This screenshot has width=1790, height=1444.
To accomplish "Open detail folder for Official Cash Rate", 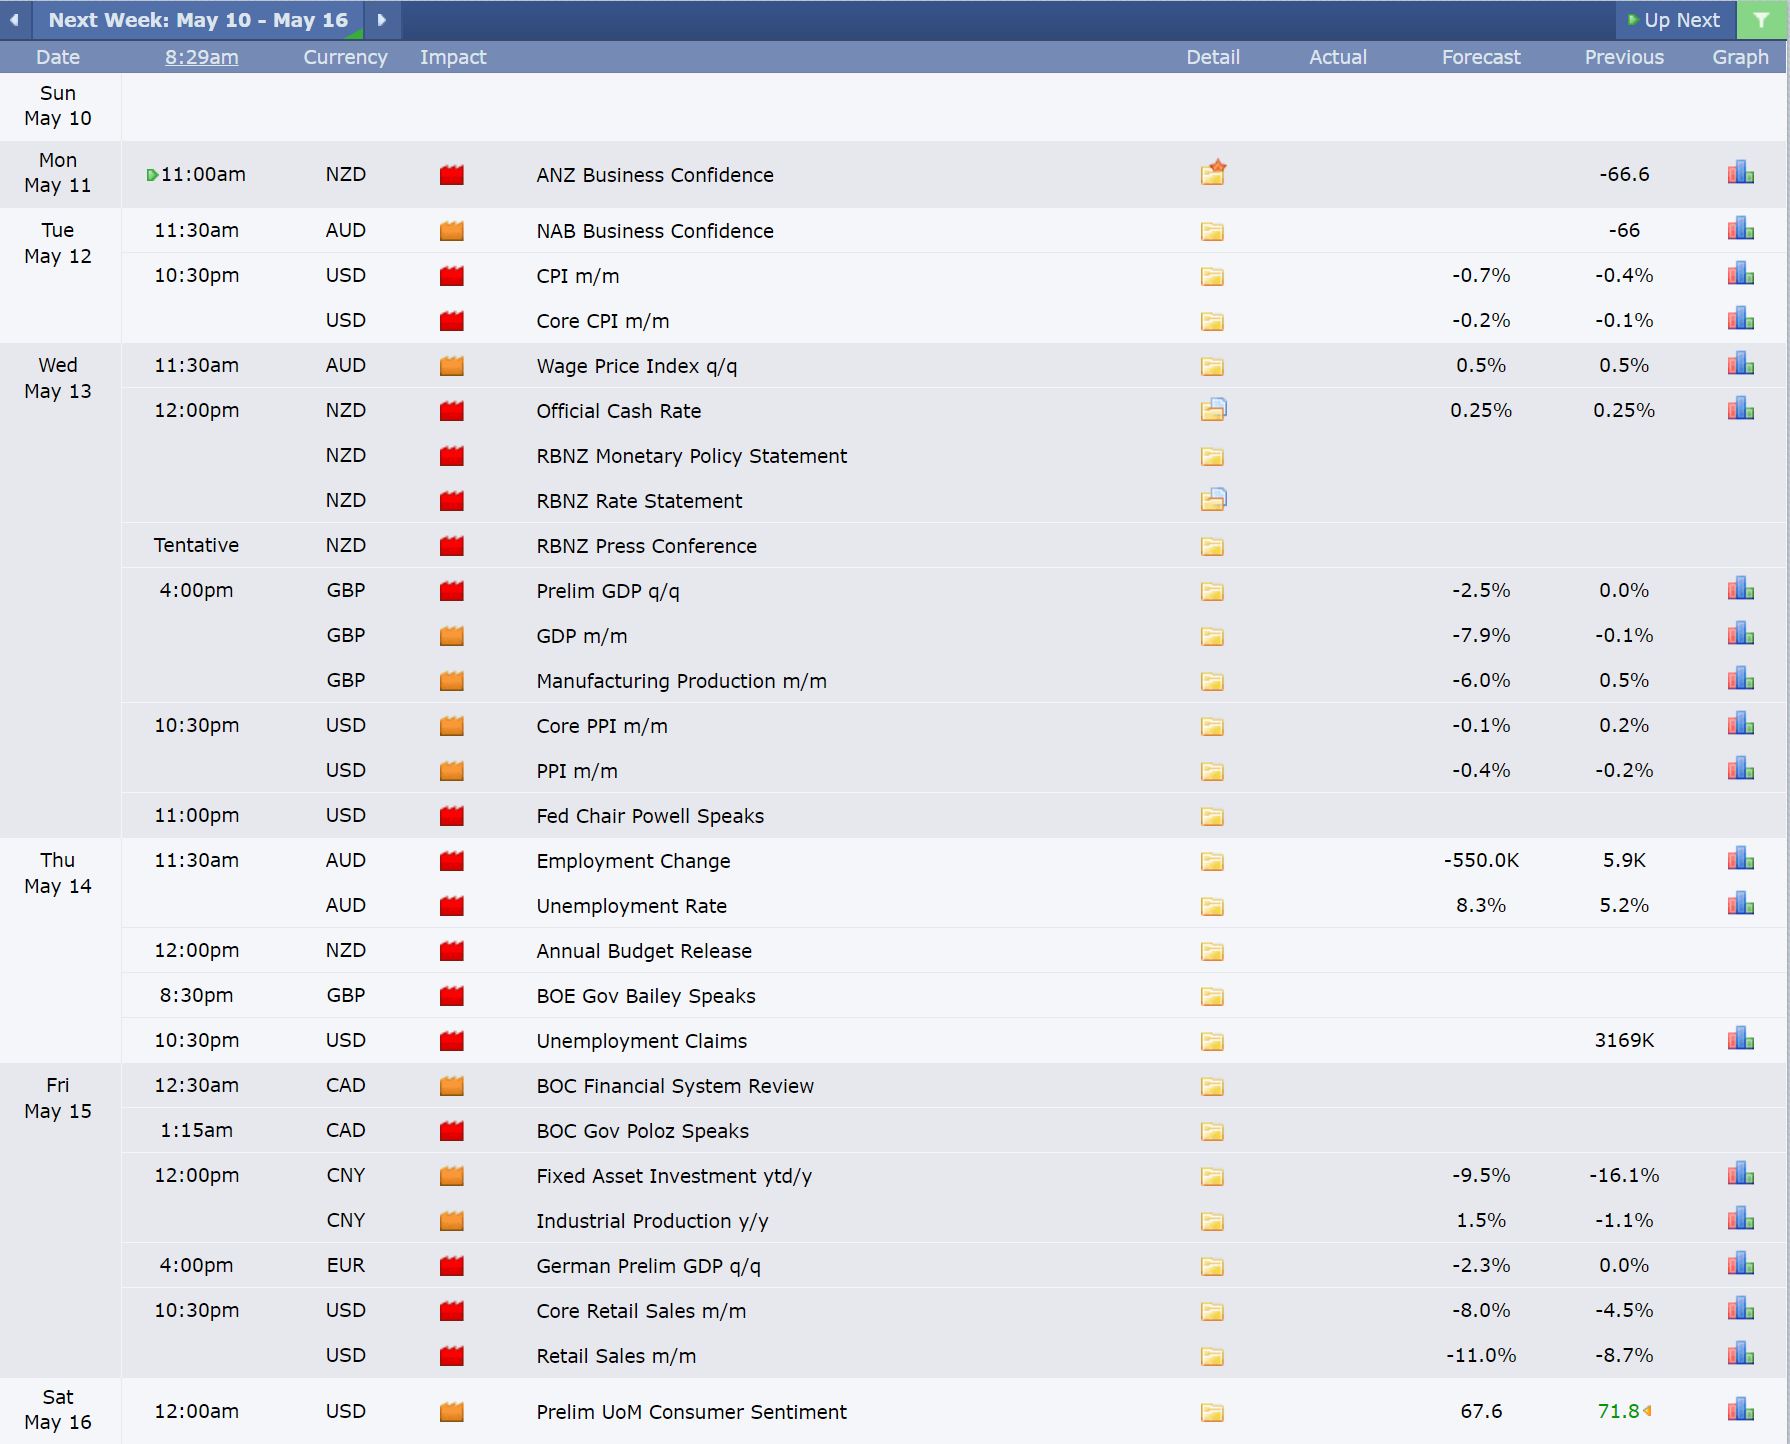I will (x=1214, y=410).
